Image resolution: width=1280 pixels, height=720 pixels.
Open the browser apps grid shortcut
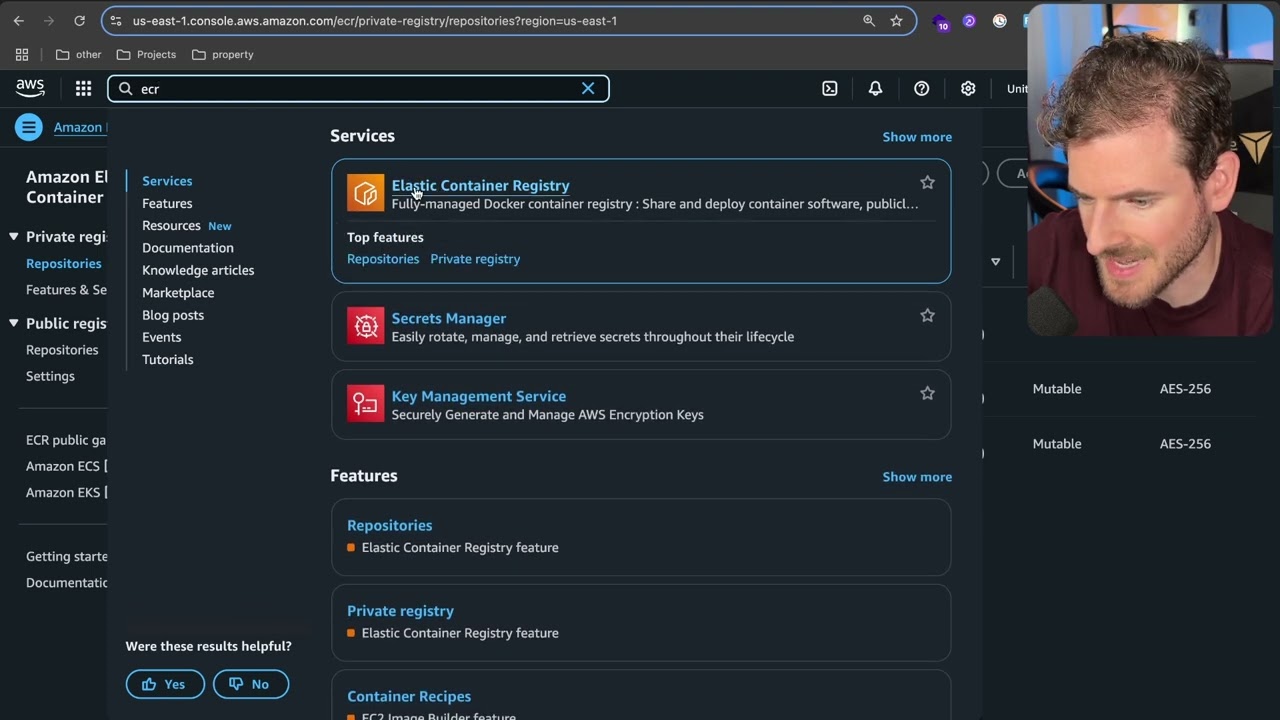pyautogui.click(x=22, y=54)
